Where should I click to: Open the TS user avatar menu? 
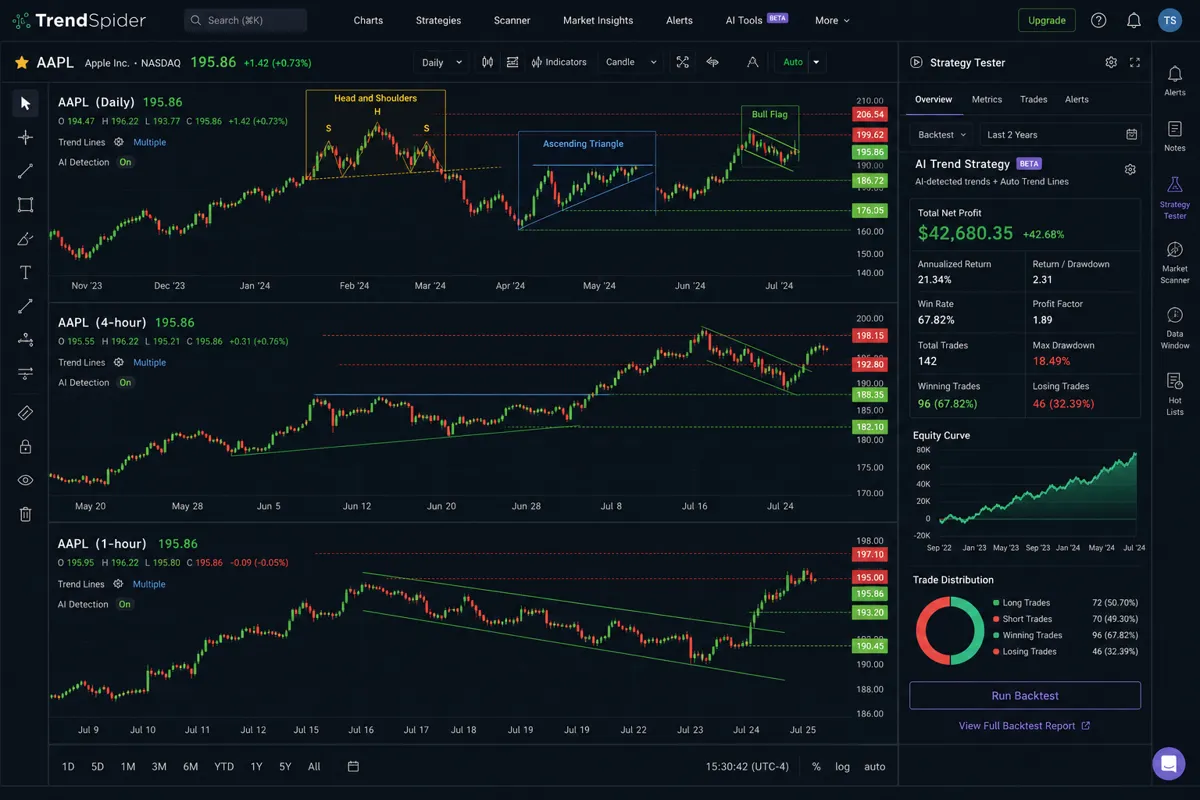click(x=1170, y=20)
